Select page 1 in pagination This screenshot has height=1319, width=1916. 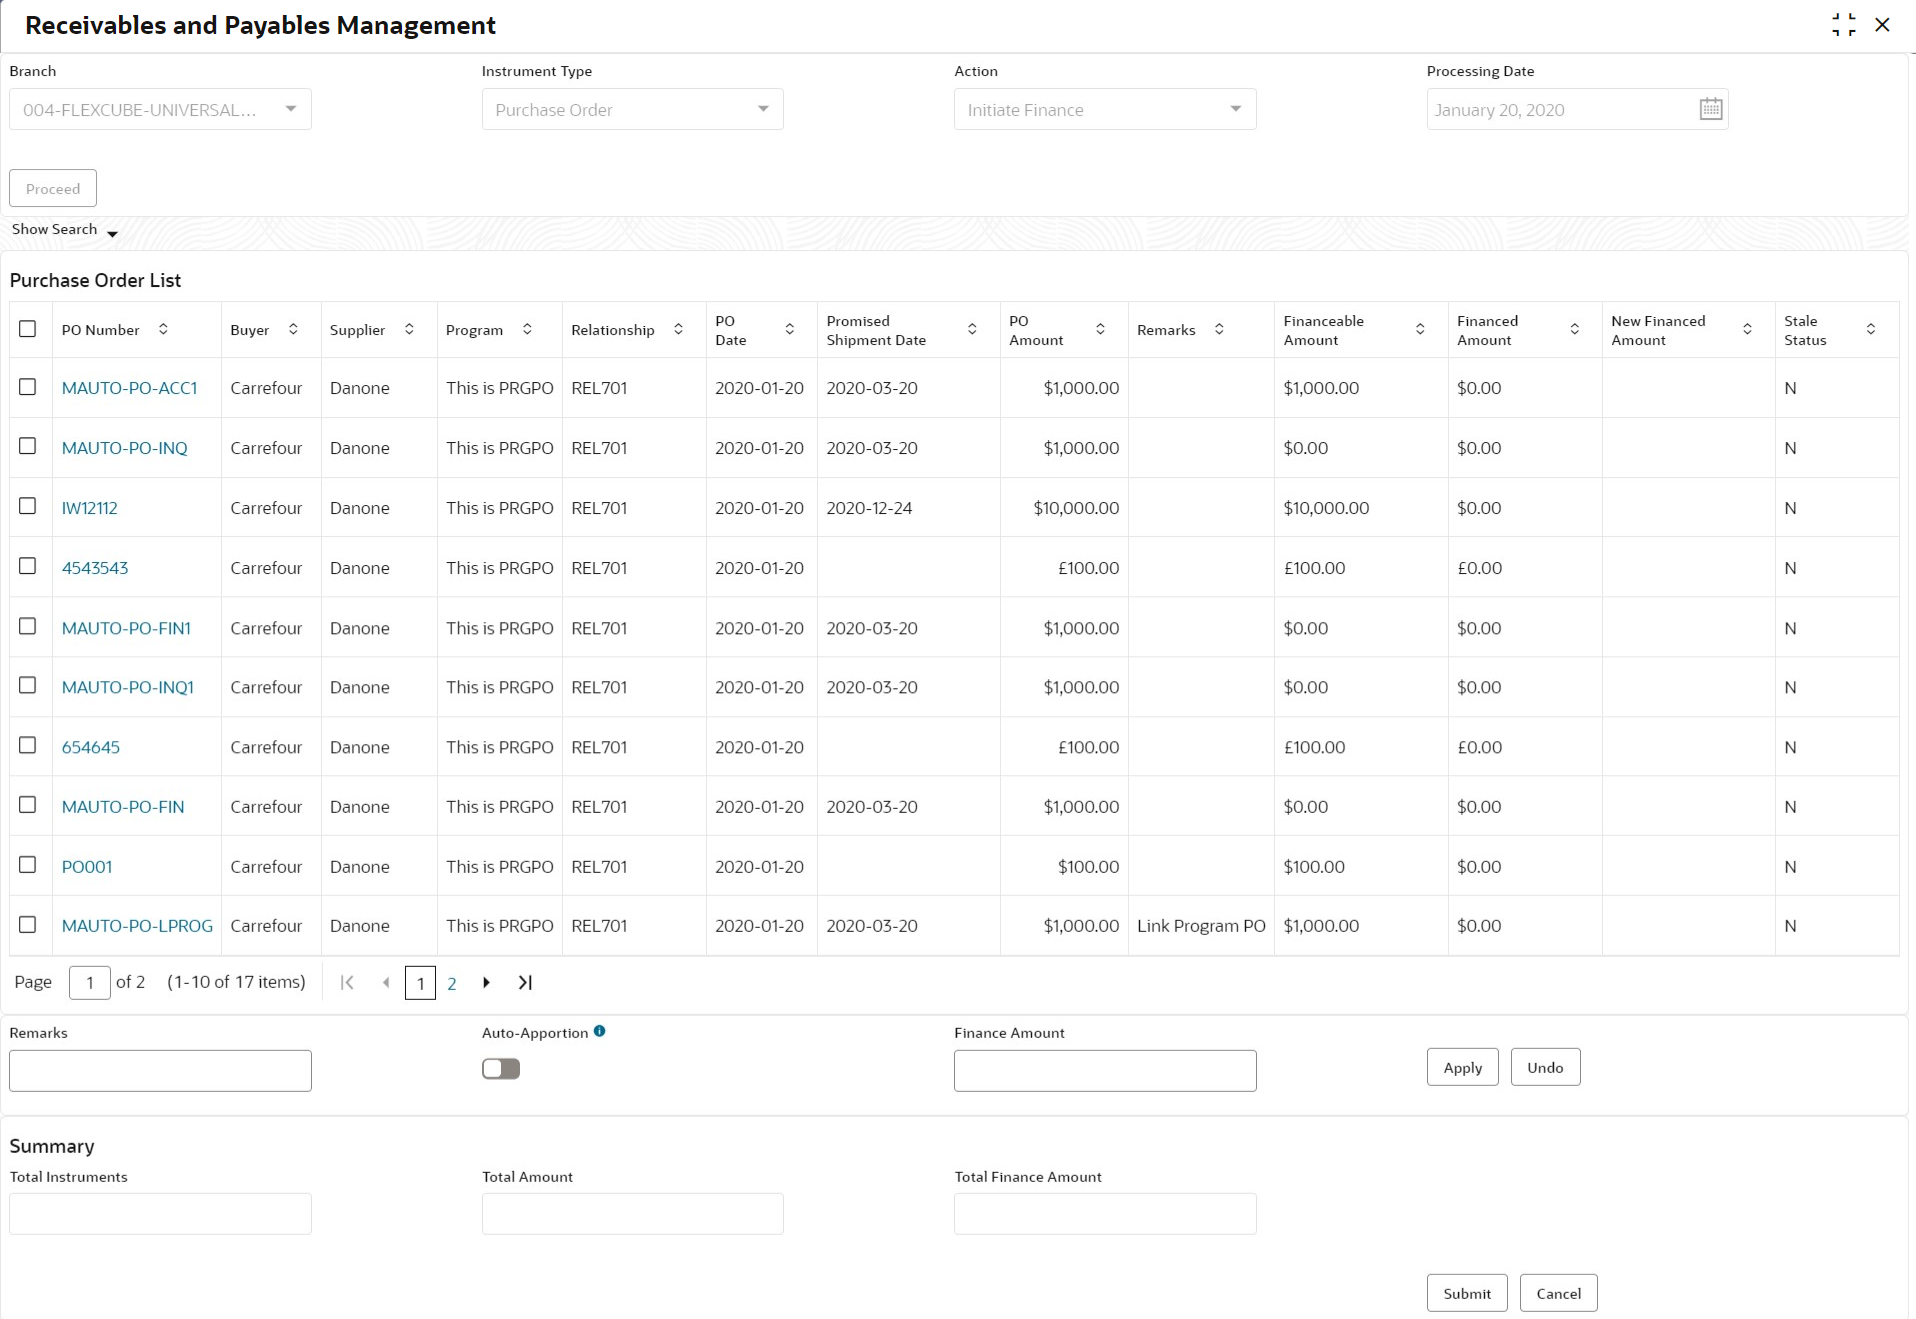[x=420, y=983]
